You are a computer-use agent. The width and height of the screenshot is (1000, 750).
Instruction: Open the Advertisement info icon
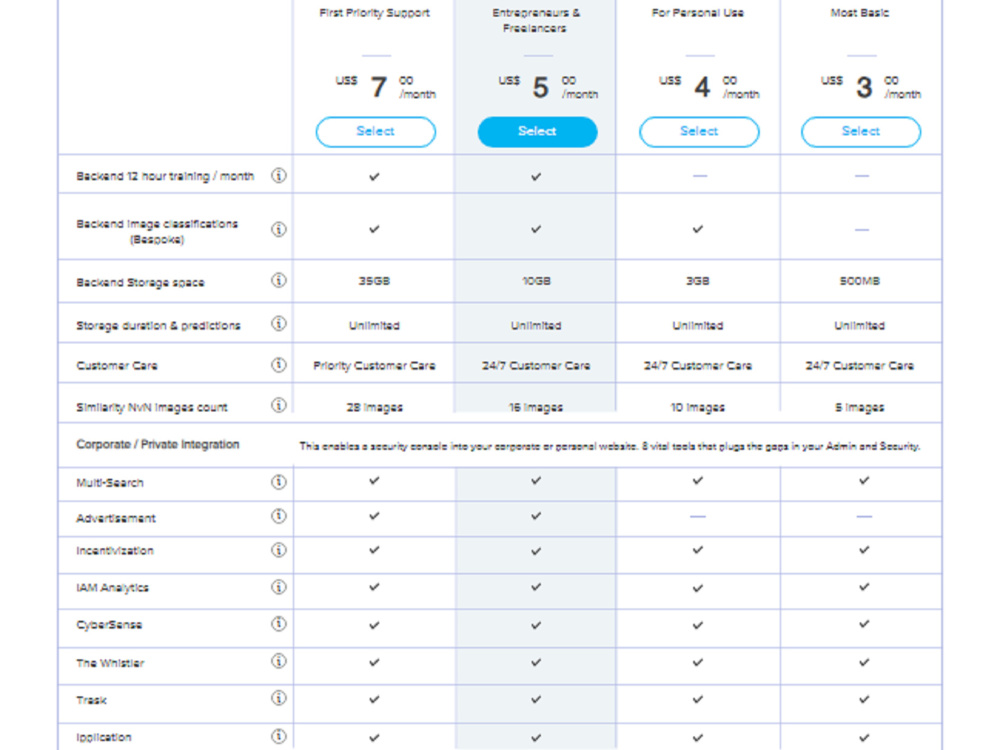279,517
